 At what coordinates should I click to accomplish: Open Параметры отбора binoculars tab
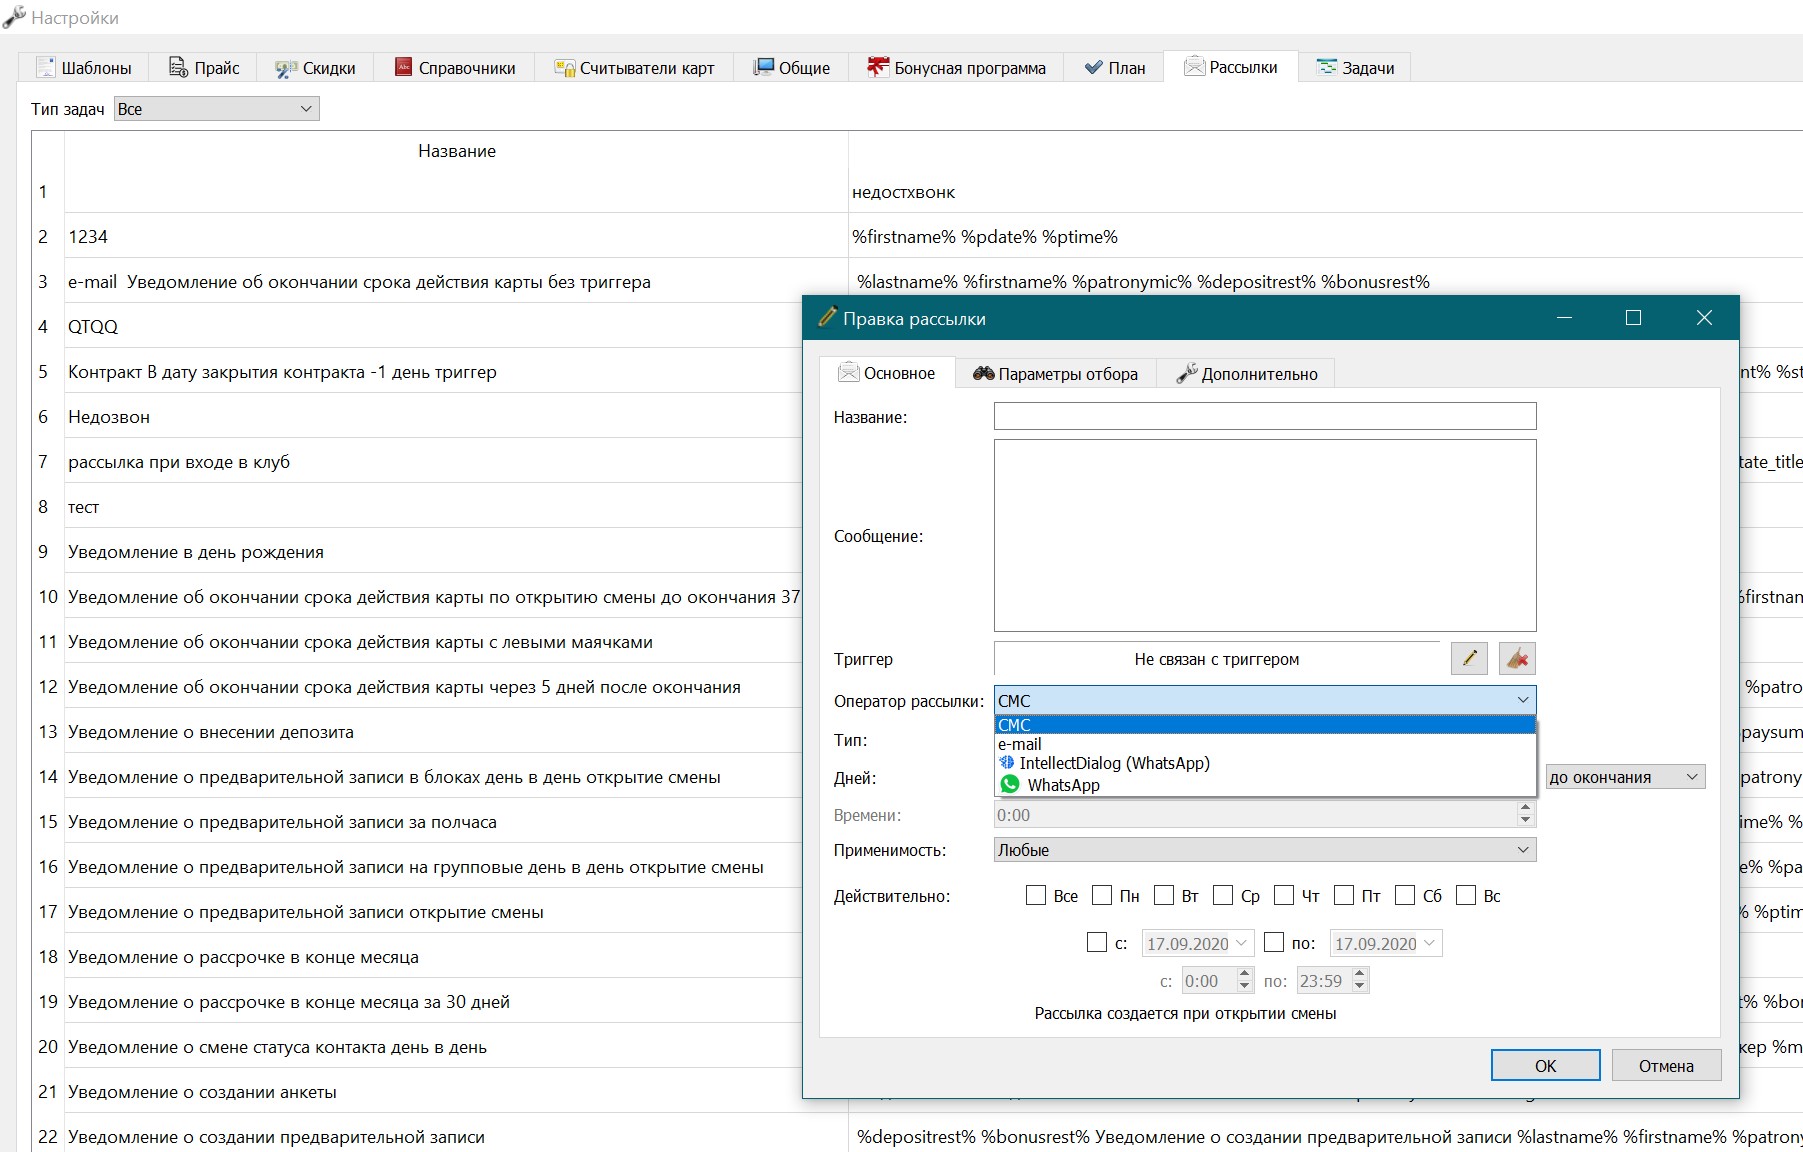(1055, 374)
